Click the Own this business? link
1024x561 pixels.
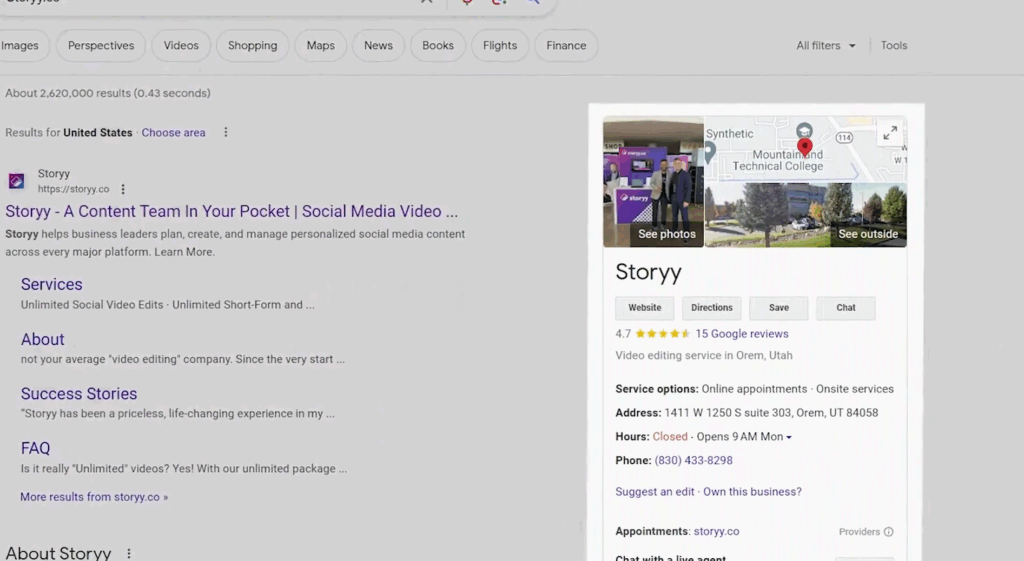[x=752, y=492]
